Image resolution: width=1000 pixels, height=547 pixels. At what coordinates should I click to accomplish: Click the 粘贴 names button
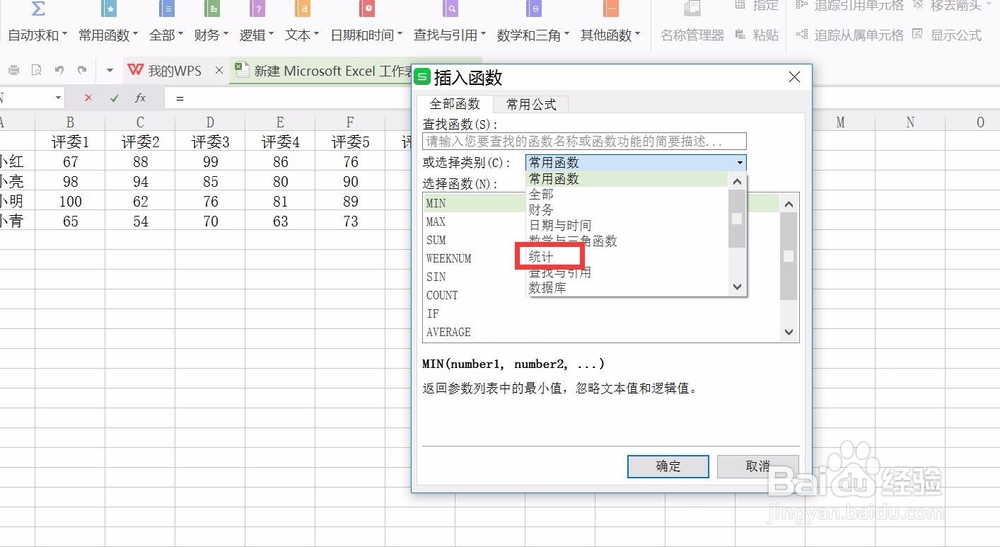(757, 35)
